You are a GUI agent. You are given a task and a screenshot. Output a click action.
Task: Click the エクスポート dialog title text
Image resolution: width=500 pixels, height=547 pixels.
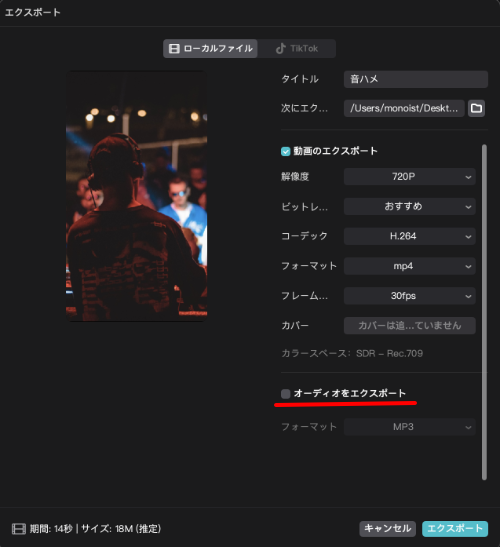pos(33,13)
